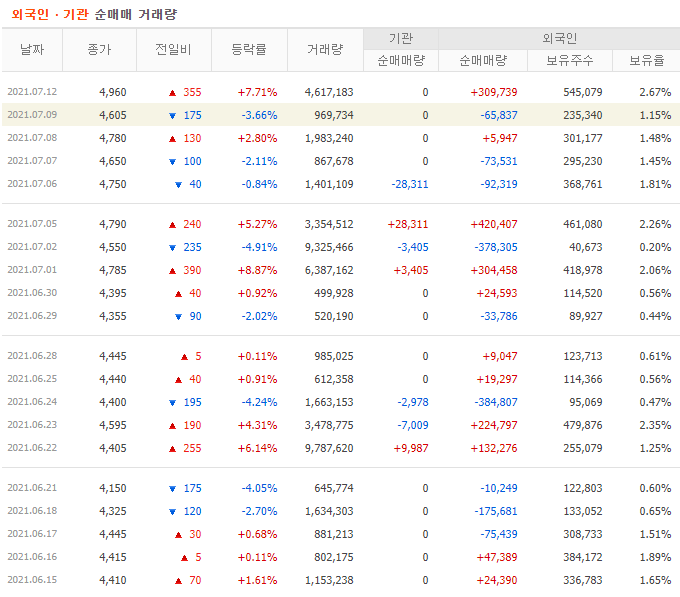Click the down arrow beside 100
680x597 pixels.
point(173,162)
